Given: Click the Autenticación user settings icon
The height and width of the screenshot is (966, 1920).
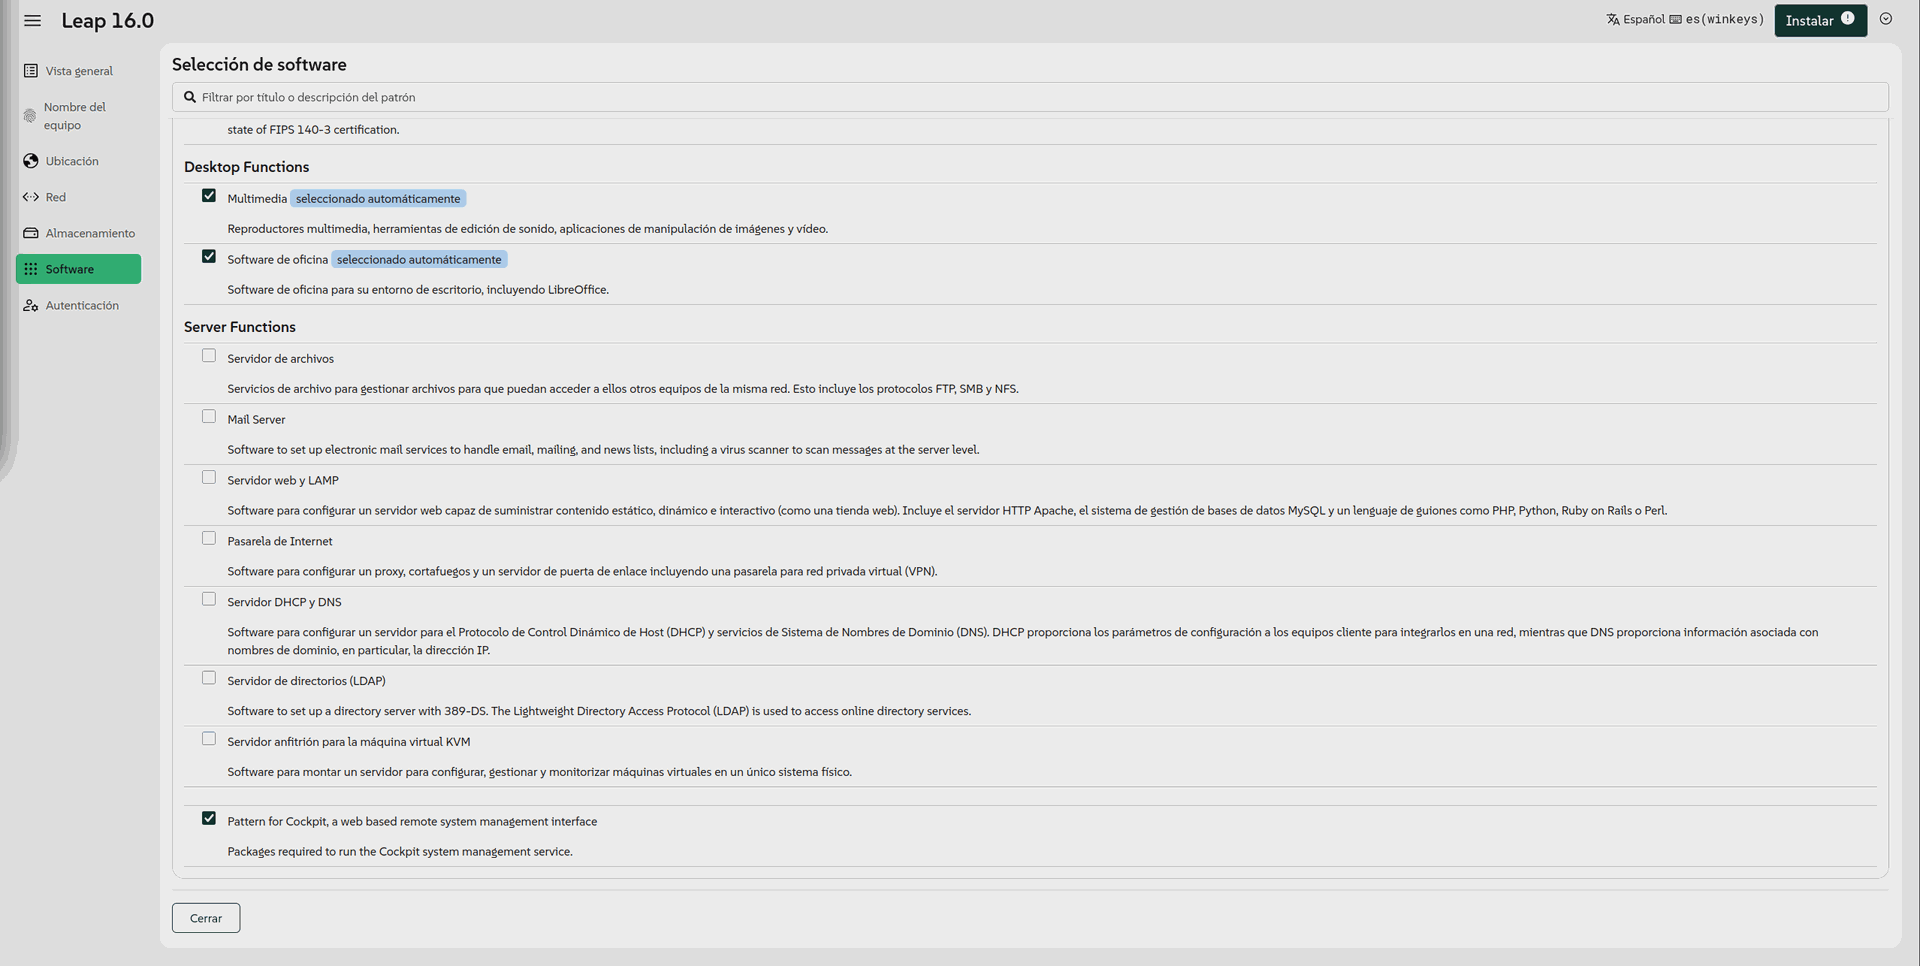Looking at the screenshot, I should click(31, 306).
